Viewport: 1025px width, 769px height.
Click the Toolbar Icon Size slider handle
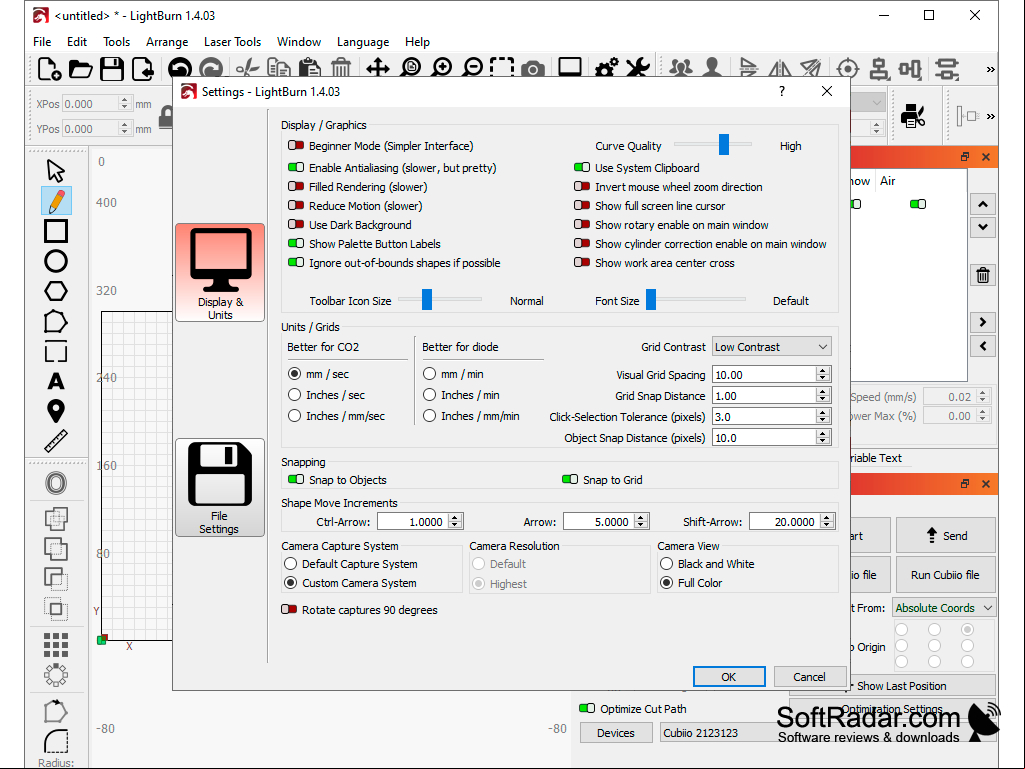tap(427, 299)
